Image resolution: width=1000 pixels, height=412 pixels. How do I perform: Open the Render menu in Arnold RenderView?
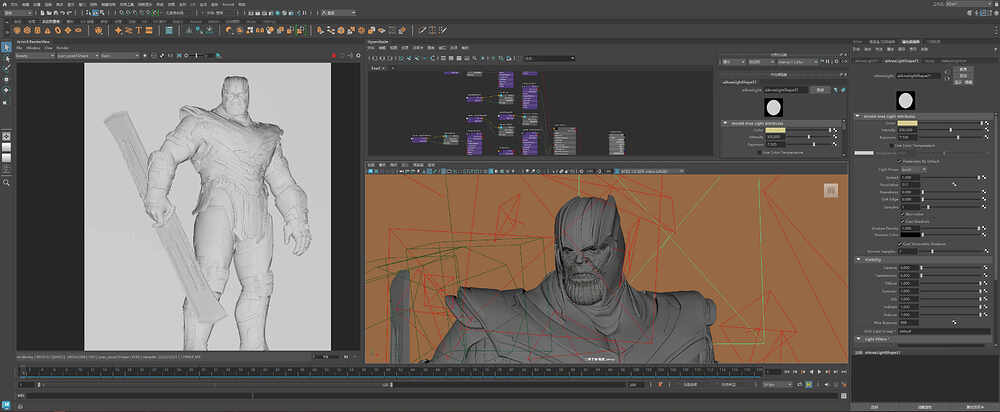pyautogui.click(x=62, y=48)
